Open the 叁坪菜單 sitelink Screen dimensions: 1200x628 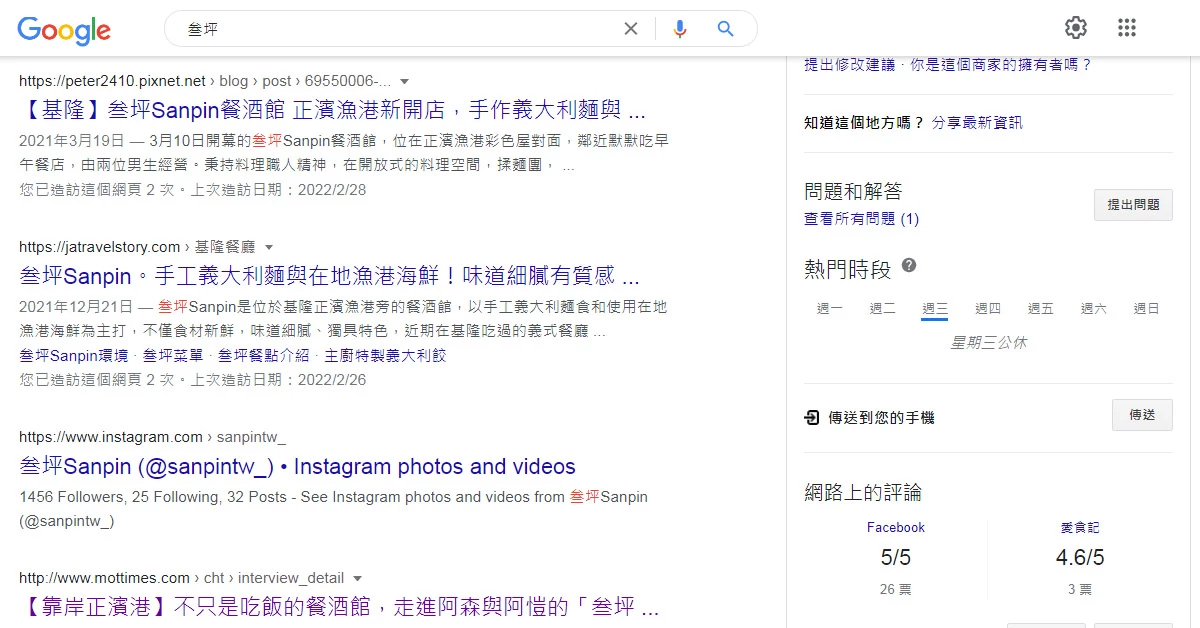pos(173,355)
